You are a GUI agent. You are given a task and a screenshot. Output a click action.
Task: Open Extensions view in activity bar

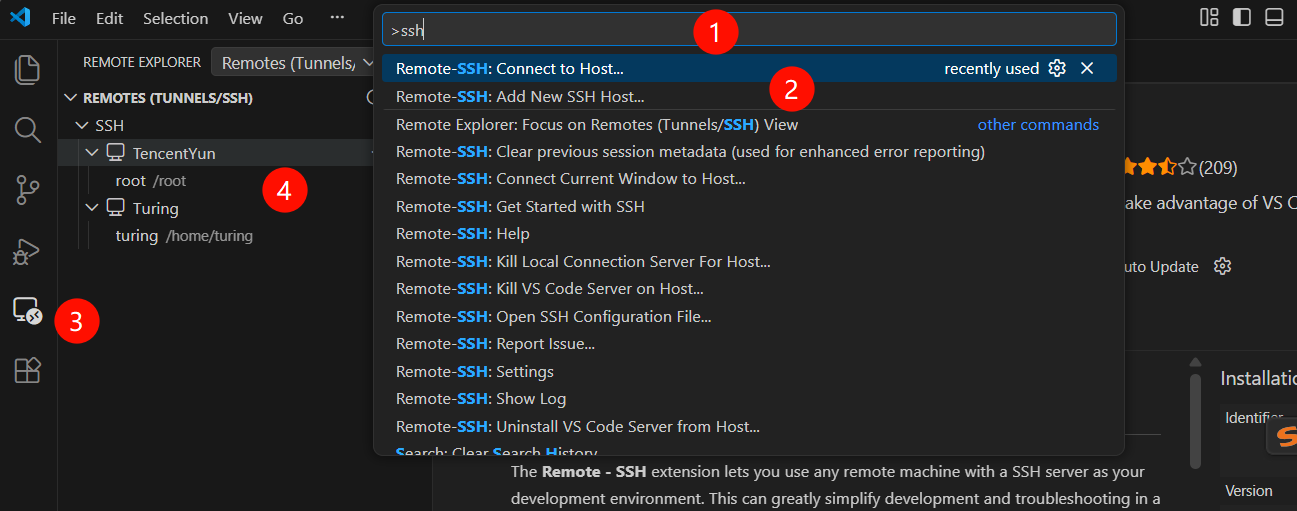pos(28,371)
